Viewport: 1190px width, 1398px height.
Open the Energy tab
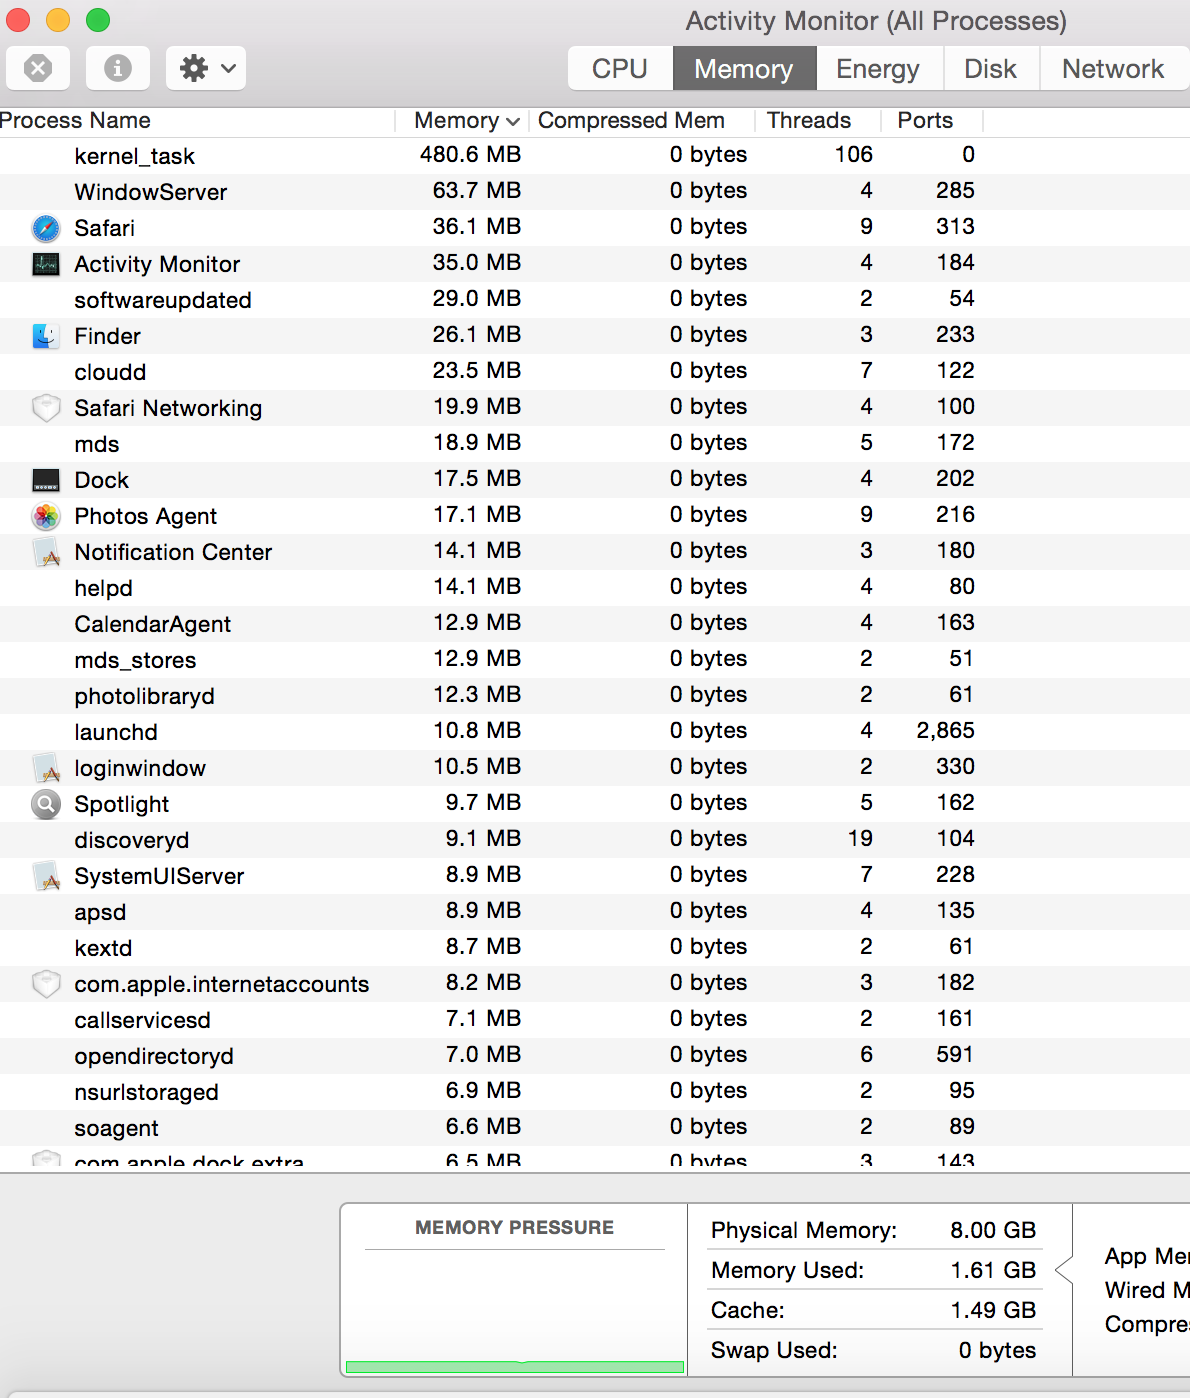[x=878, y=68]
